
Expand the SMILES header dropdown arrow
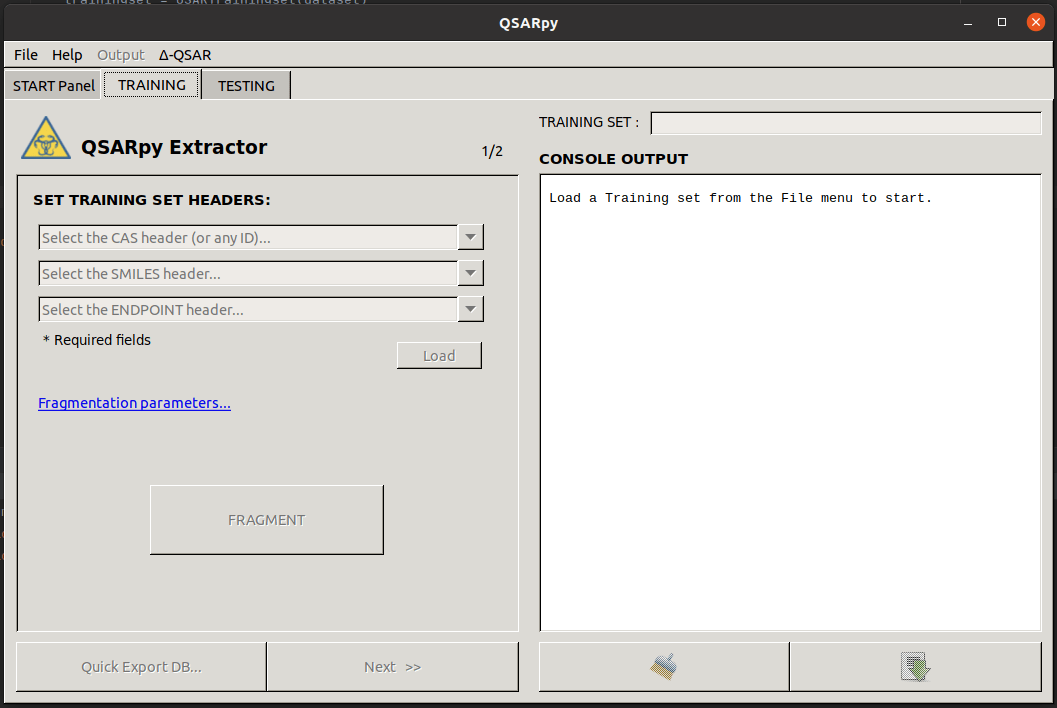click(x=471, y=273)
